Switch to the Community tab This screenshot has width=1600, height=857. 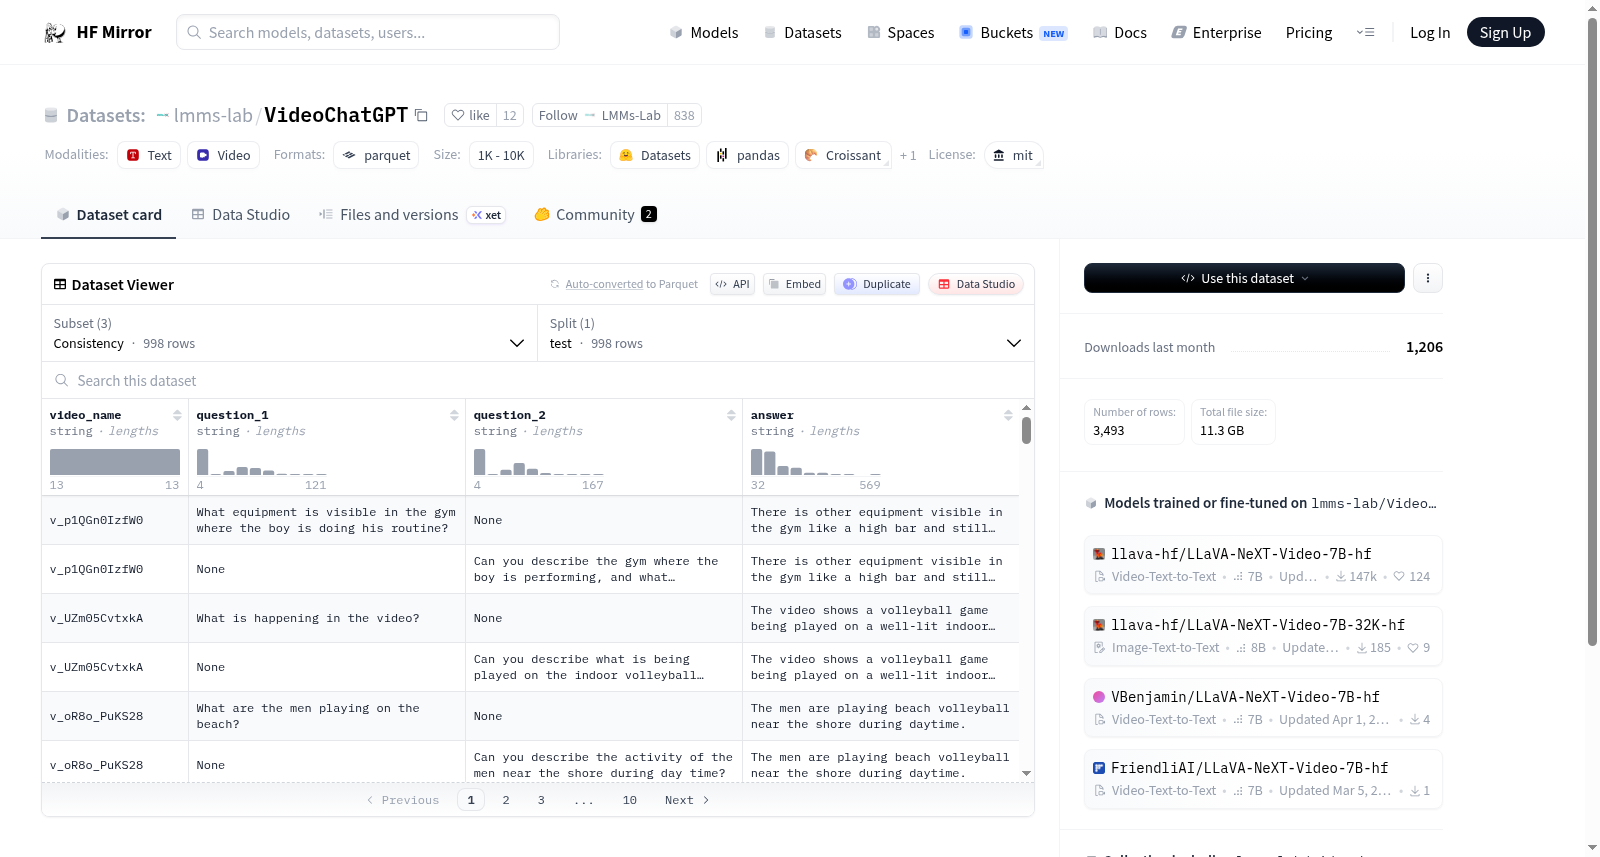[x=595, y=215]
